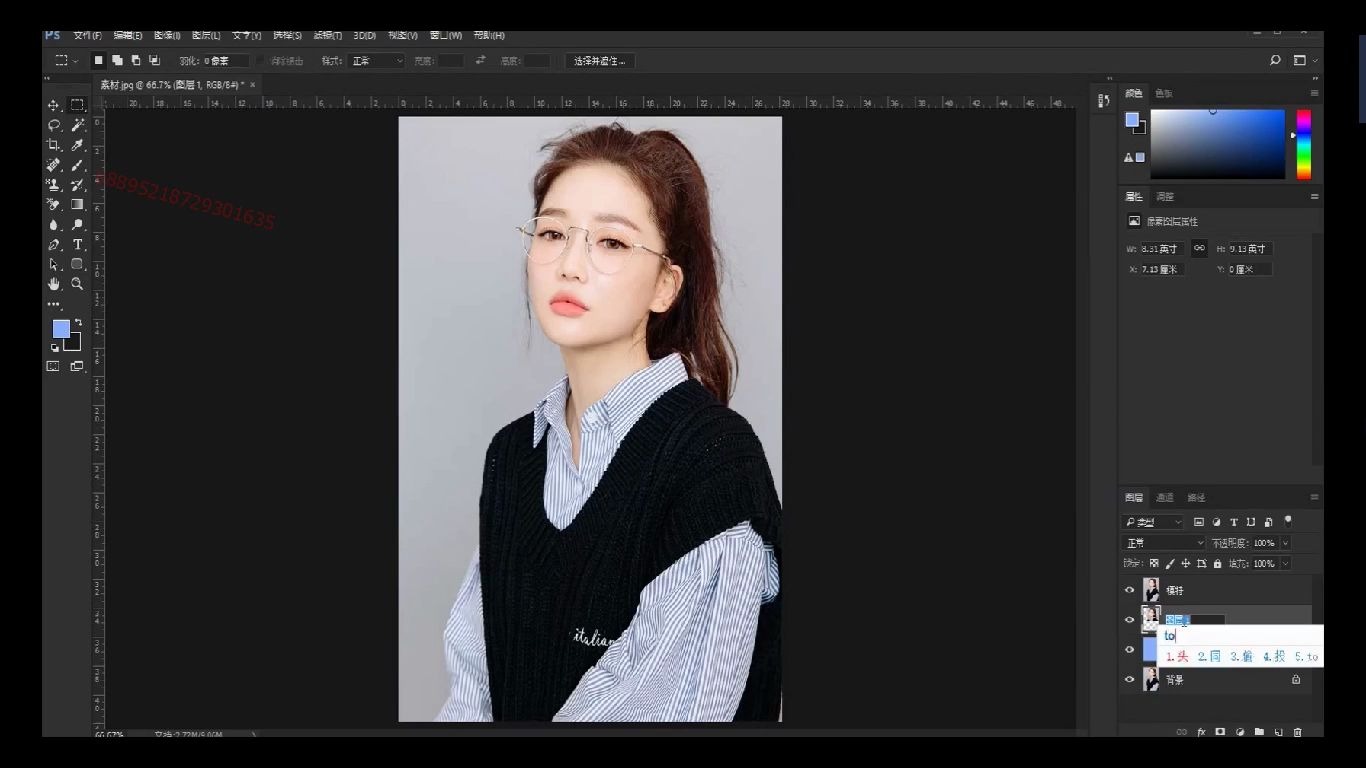Link width and height in Properties
Screen dimensions: 1366x768
coord(1199,248)
